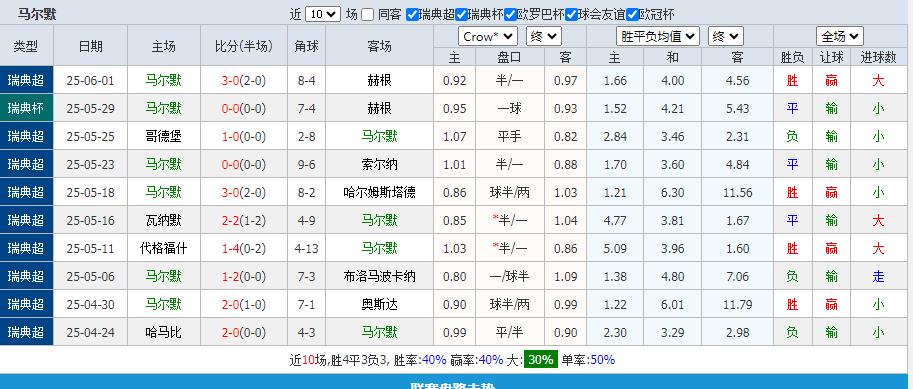
Task: Click the 让球 column header
Action: 831,56
